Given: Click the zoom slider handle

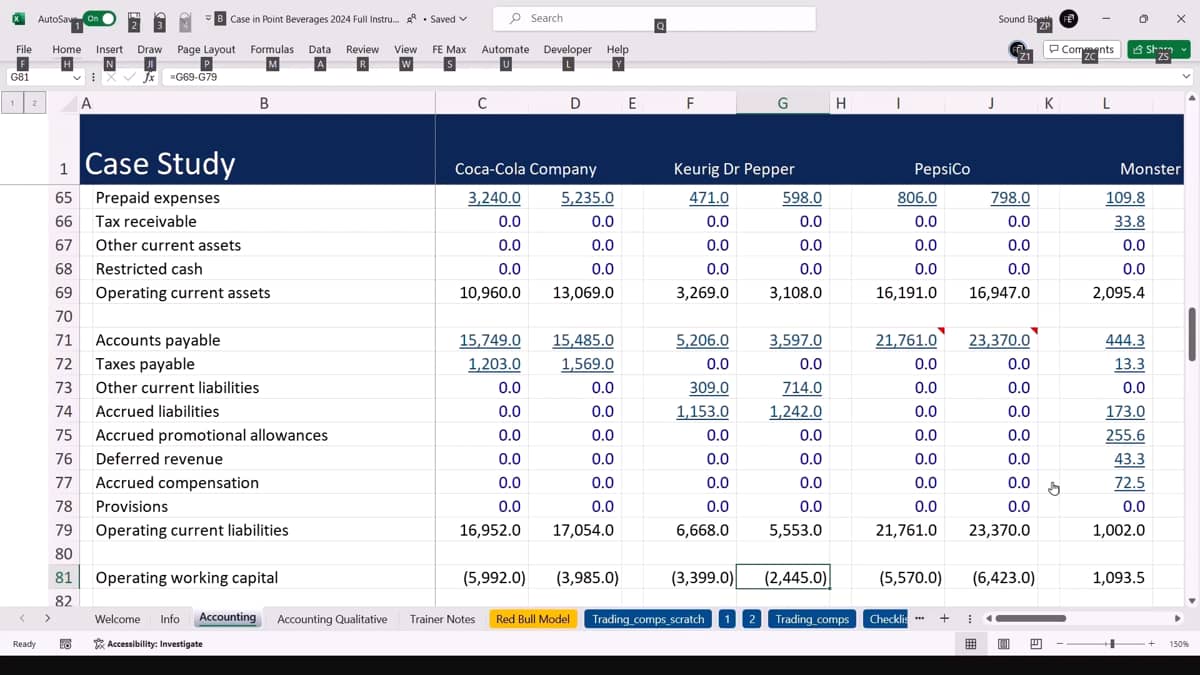Looking at the screenshot, I should 1112,644.
